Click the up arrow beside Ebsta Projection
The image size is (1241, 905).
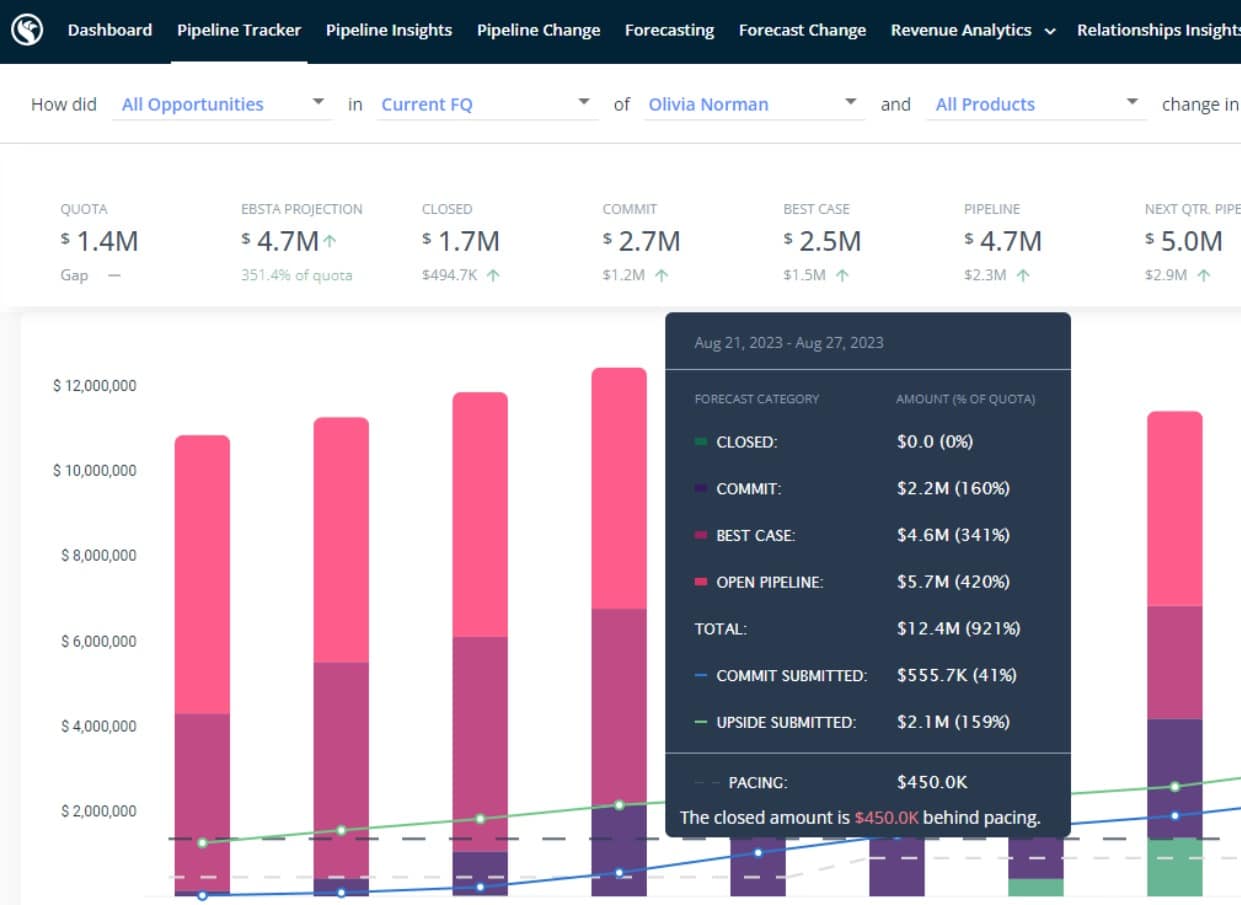coord(330,241)
